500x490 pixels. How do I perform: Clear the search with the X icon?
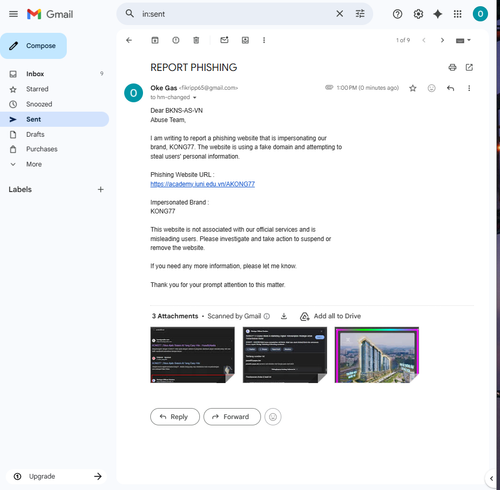[x=339, y=14]
